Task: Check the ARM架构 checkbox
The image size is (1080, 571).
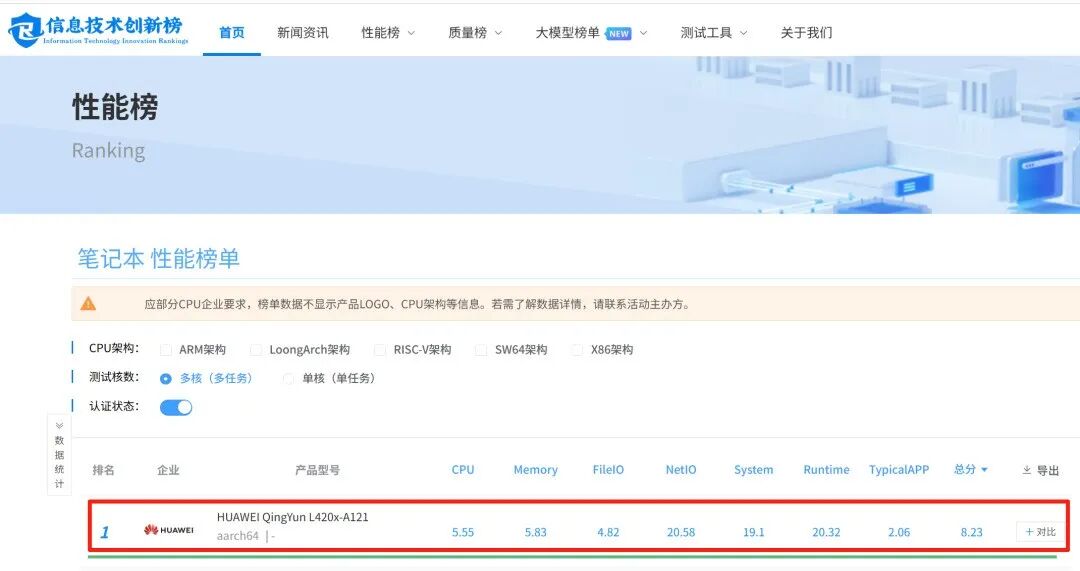Action: [165, 350]
